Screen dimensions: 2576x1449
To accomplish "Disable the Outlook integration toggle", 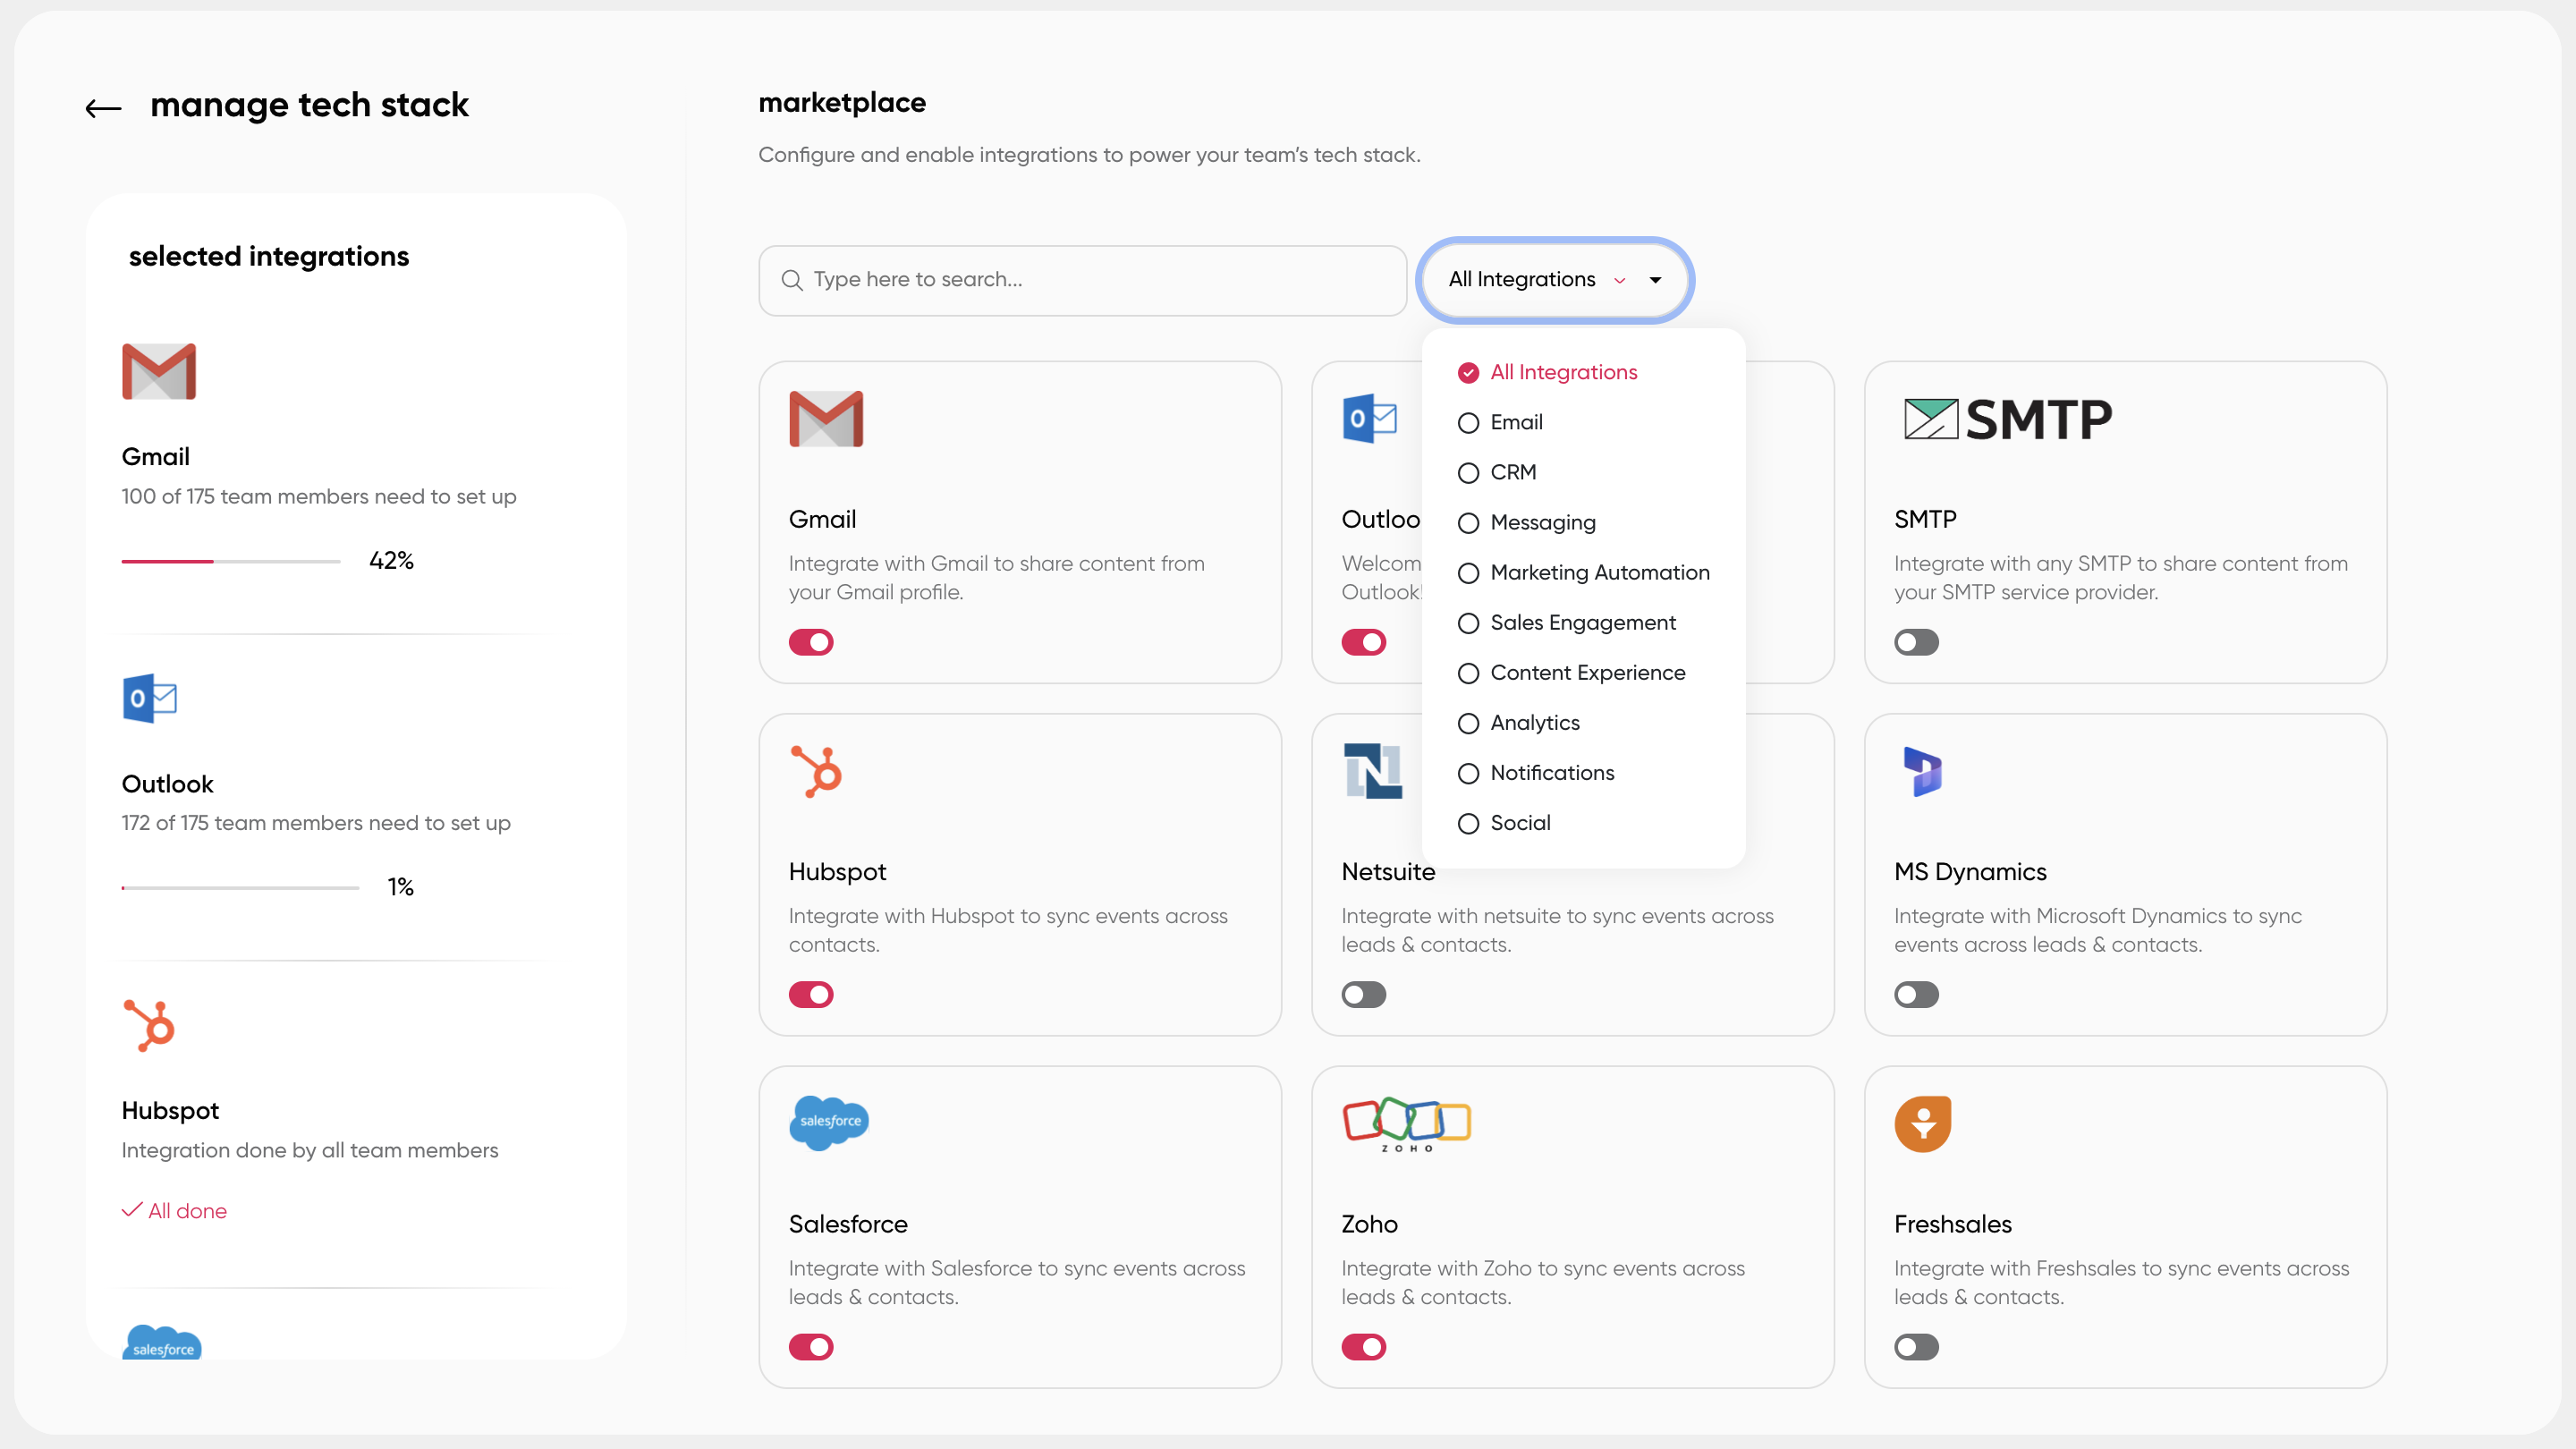I will pos(1363,642).
